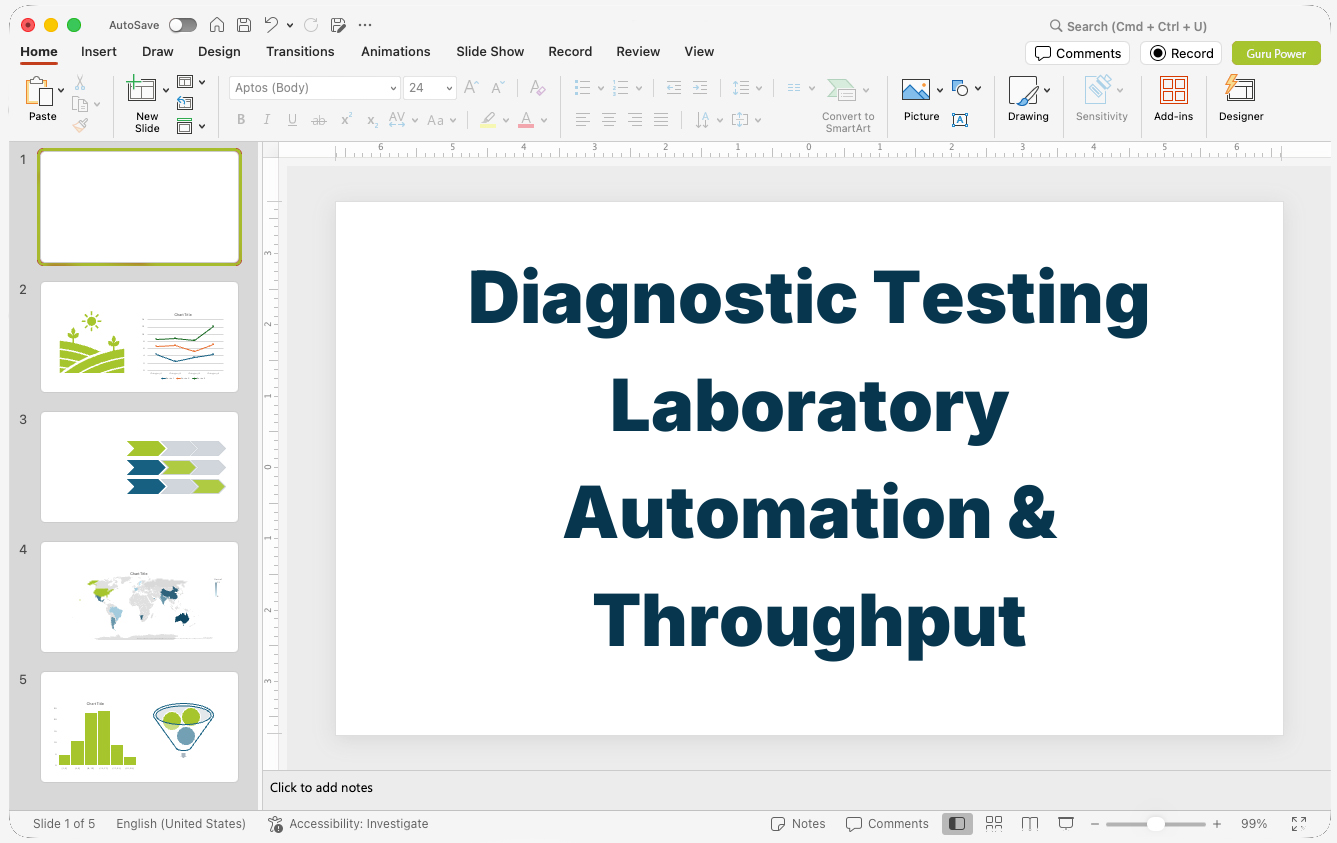The width and height of the screenshot is (1337, 843).
Task: Open the Draw tab
Action: 158,51
